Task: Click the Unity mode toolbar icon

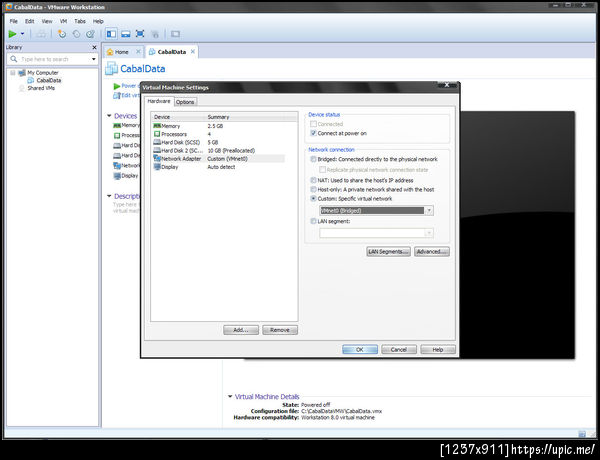Action: pyautogui.click(x=155, y=34)
